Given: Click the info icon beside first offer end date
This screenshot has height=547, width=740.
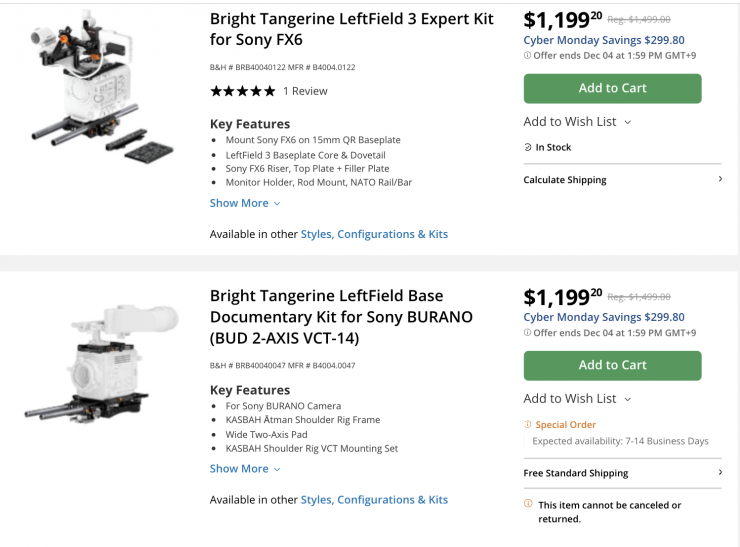Looking at the screenshot, I should tap(528, 55).
